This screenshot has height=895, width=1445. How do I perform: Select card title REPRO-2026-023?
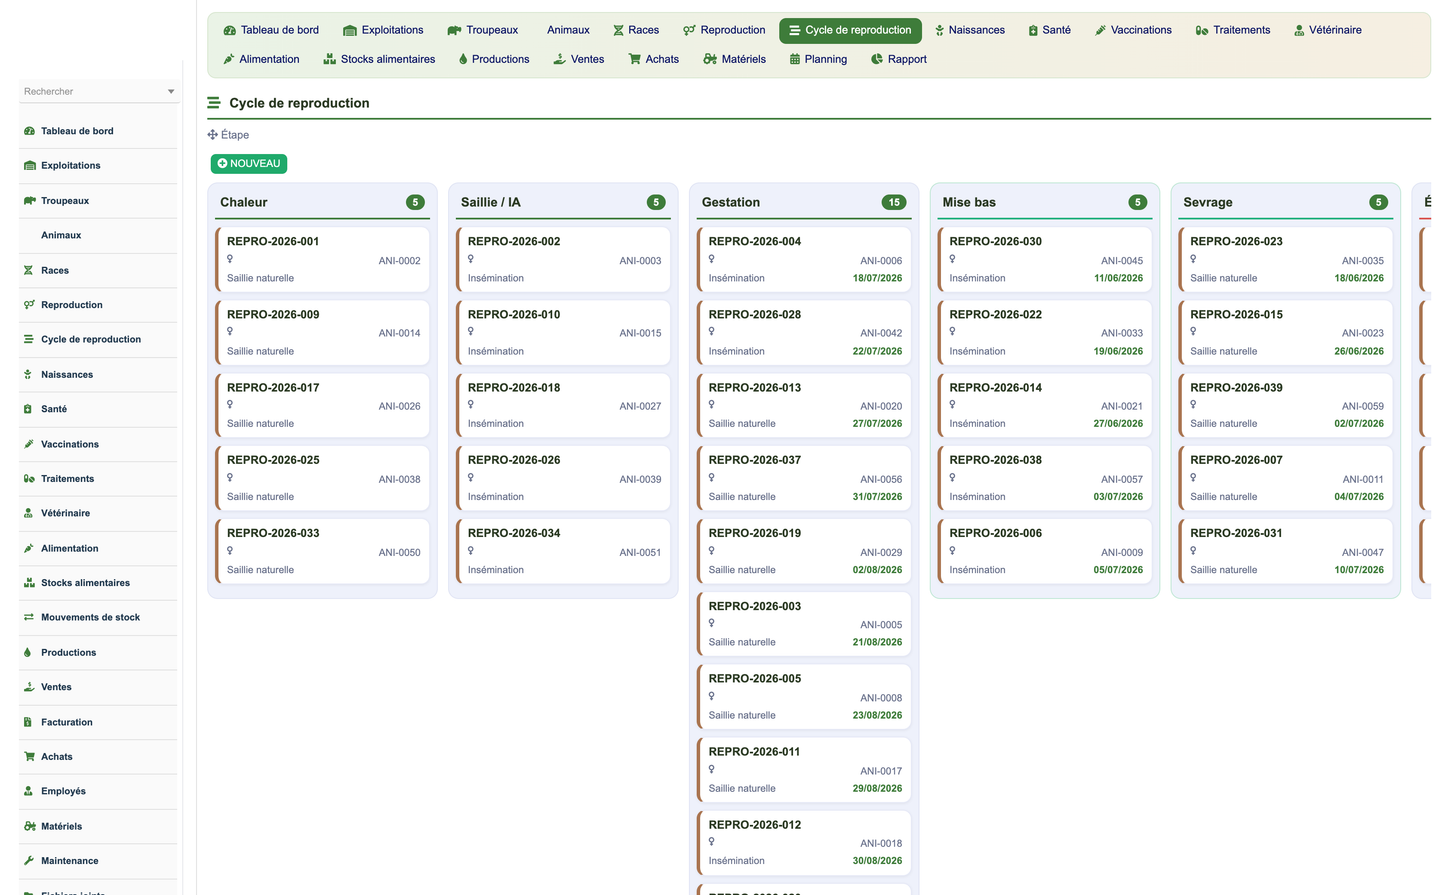(x=1236, y=241)
